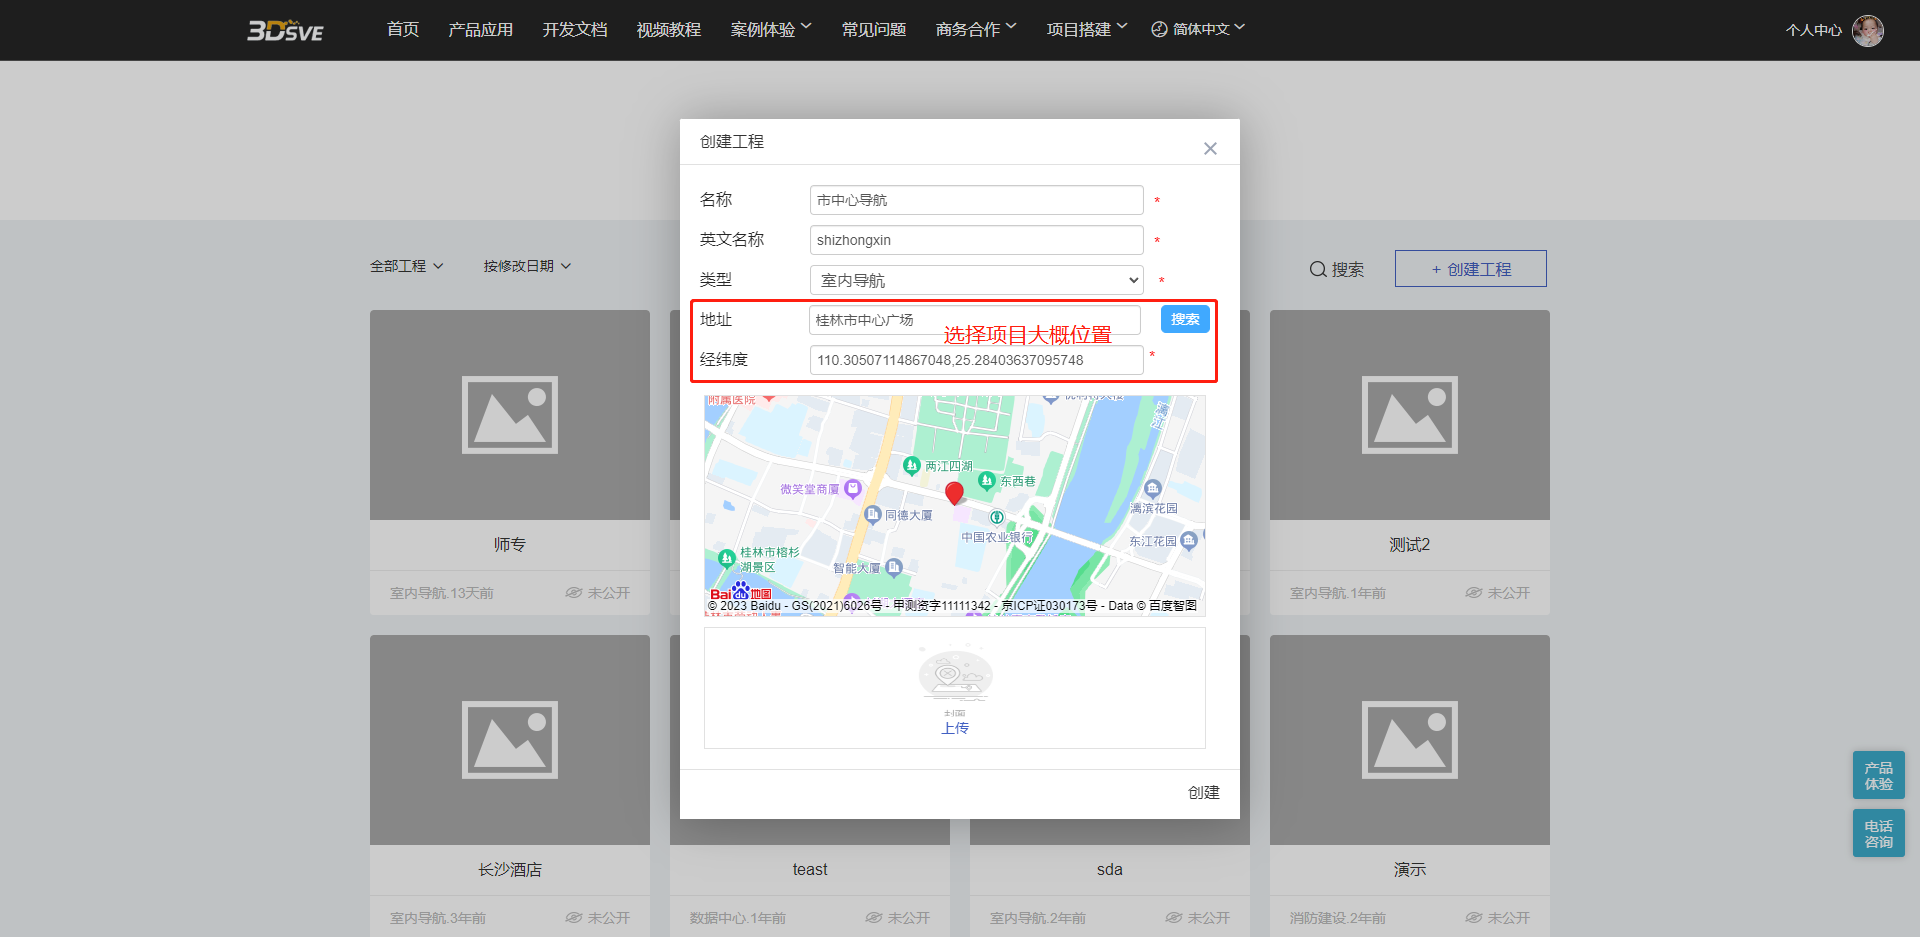Click the cover upload placeholder icon
Image resolution: width=1920 pixels, height=937 pixels.
click(955, 676)
